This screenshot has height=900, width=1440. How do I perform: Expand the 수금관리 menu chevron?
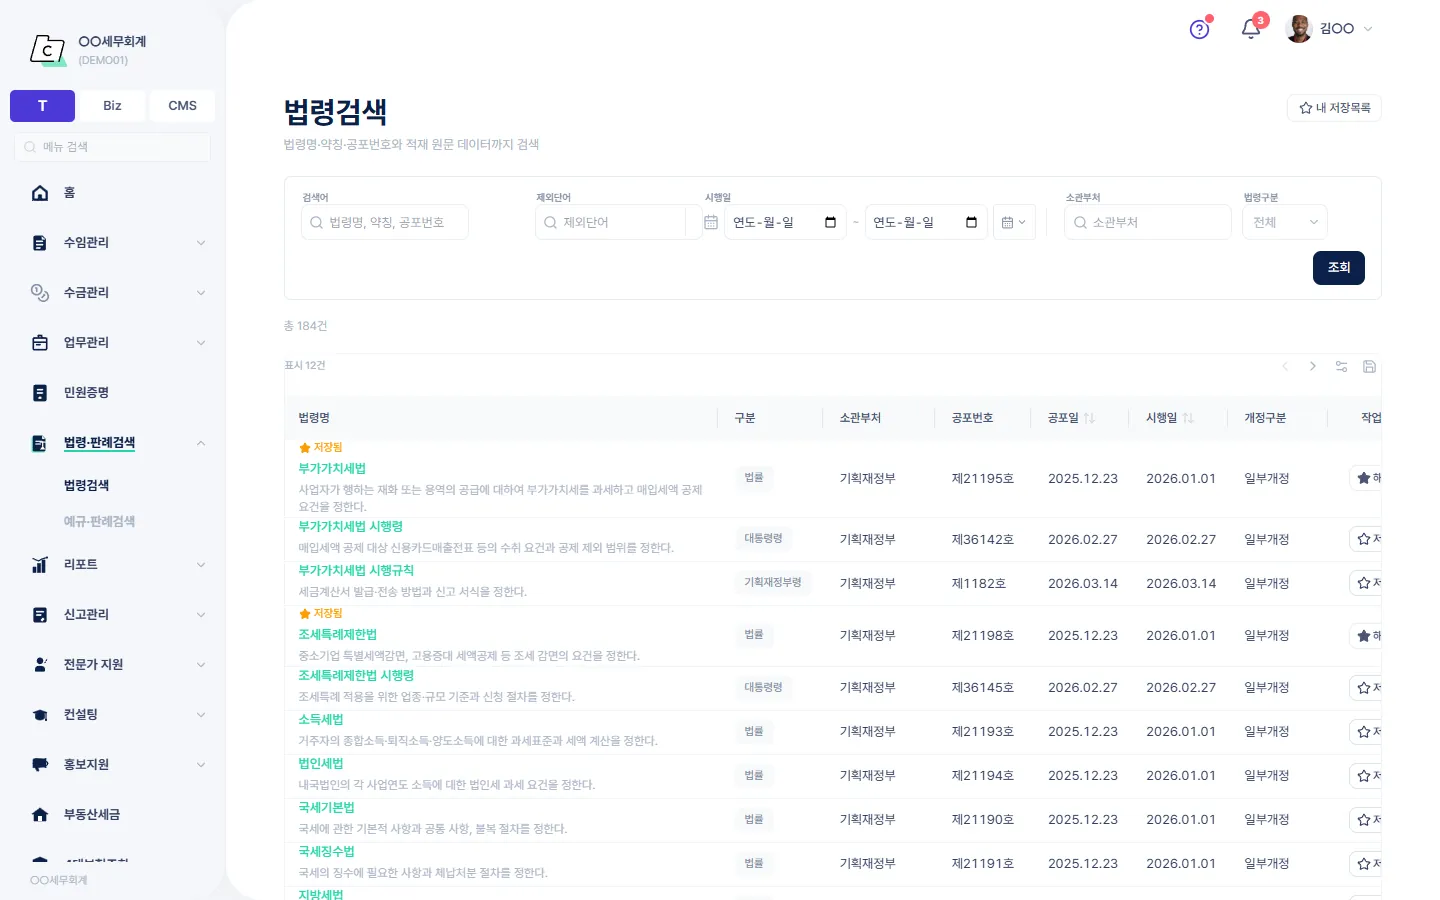click(x=201, y=293)
